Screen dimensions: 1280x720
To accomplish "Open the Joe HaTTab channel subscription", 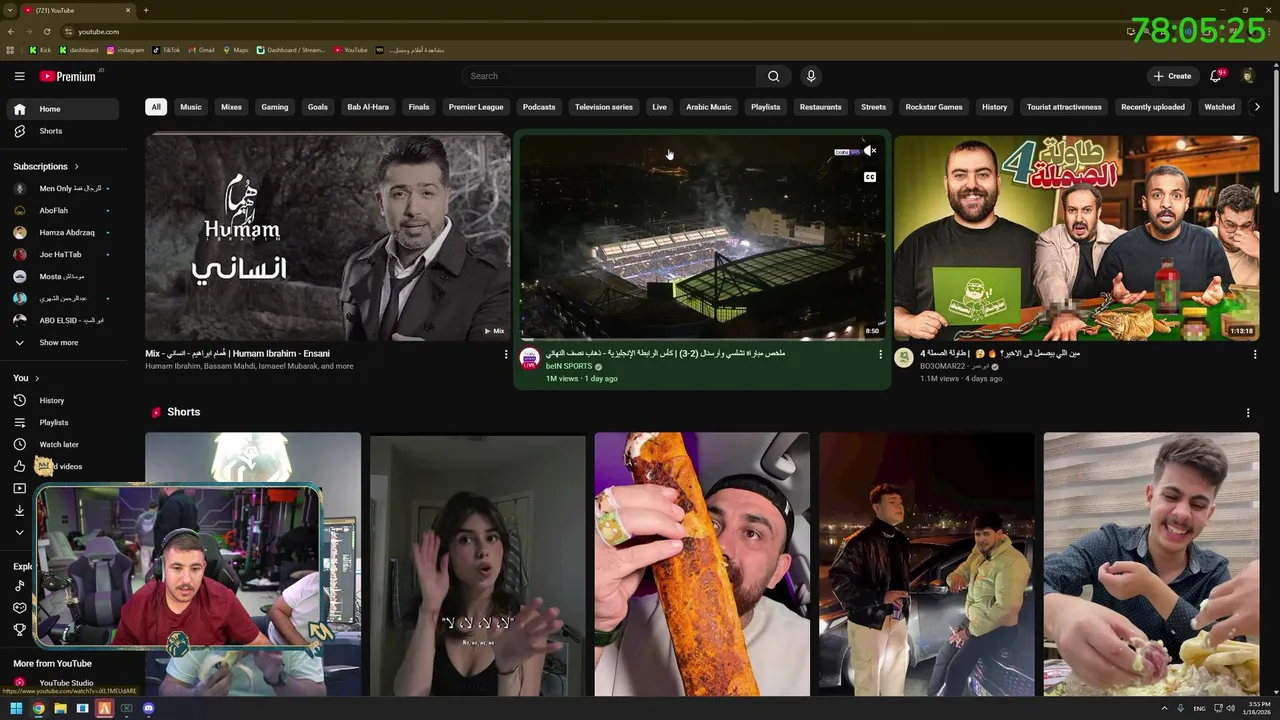I will pyautogui.click(x=62, y=254).
